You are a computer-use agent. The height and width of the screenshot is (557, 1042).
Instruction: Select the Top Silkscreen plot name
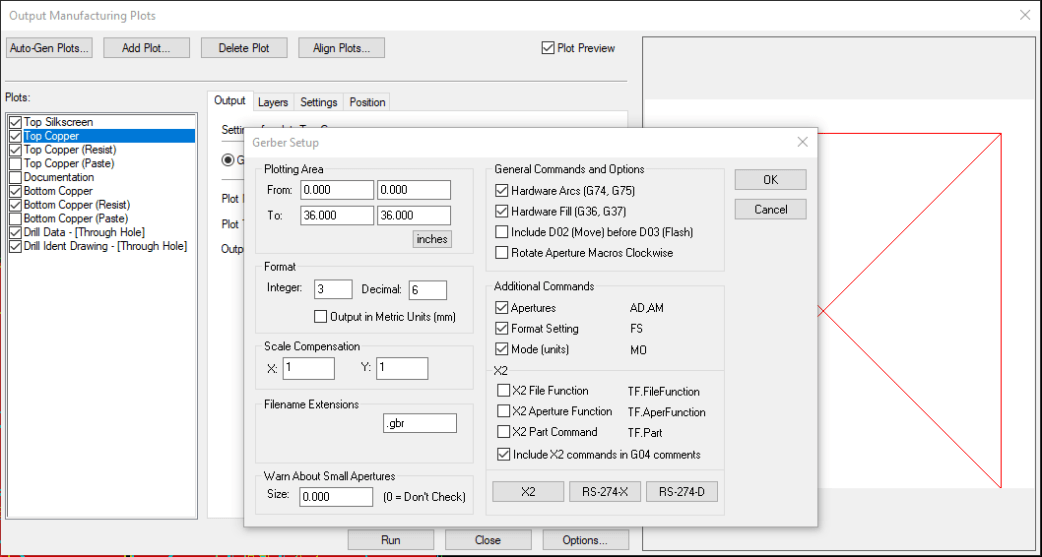58,122
